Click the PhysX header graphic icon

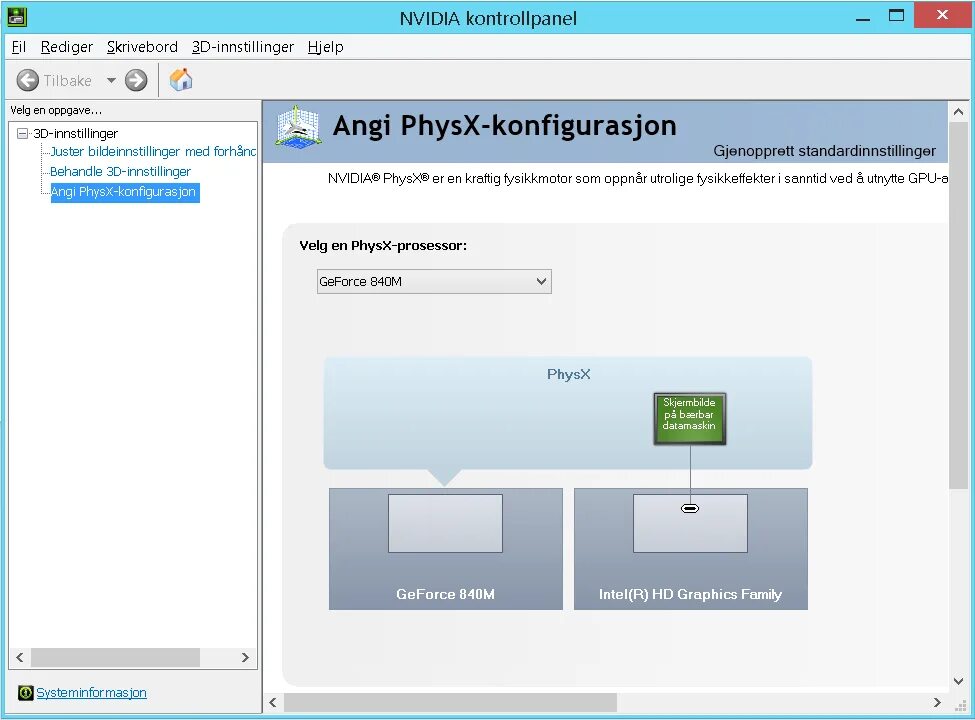(298, 127)
